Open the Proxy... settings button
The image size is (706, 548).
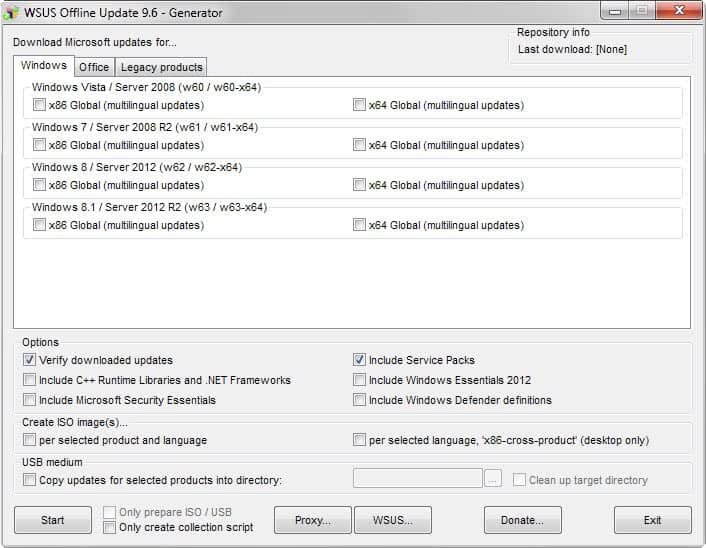tap(312, 520)
